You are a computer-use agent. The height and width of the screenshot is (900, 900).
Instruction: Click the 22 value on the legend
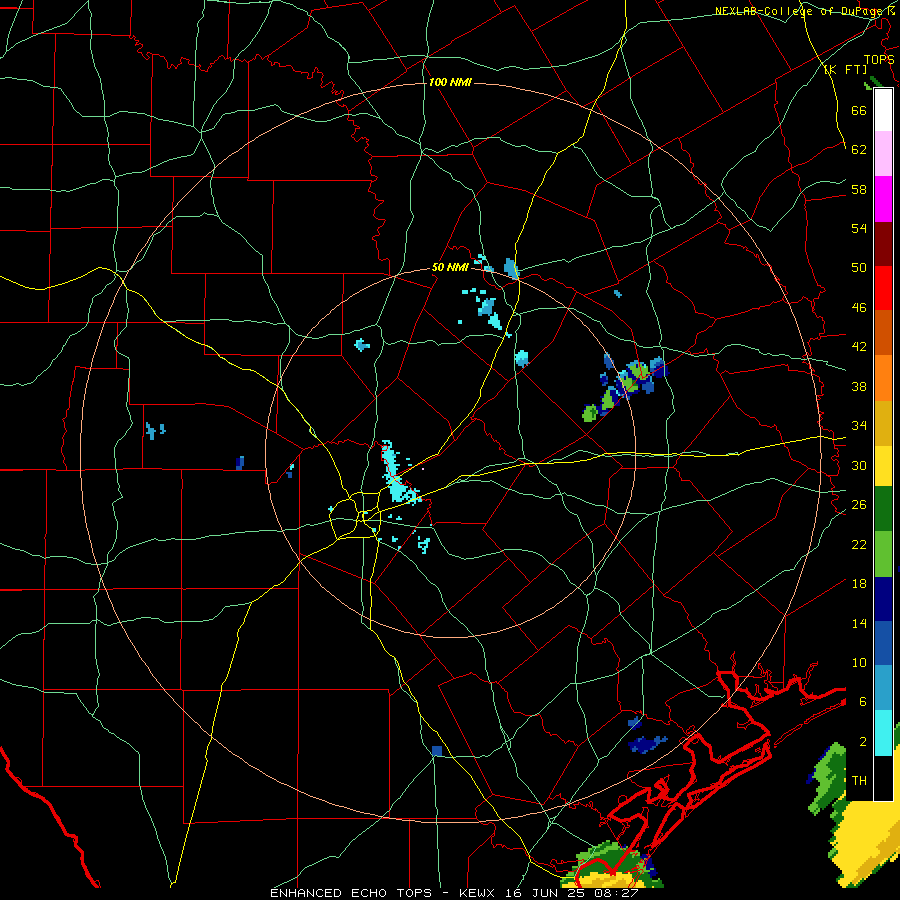(x=859, y=544)
